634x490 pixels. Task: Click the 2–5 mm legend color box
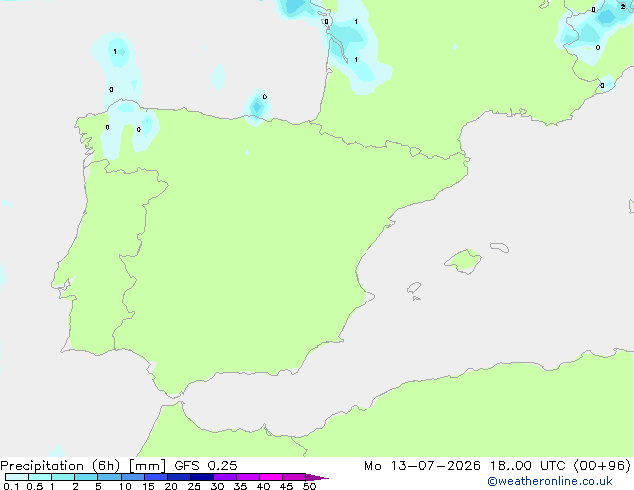pyautogui.click(x=86, y=477)
